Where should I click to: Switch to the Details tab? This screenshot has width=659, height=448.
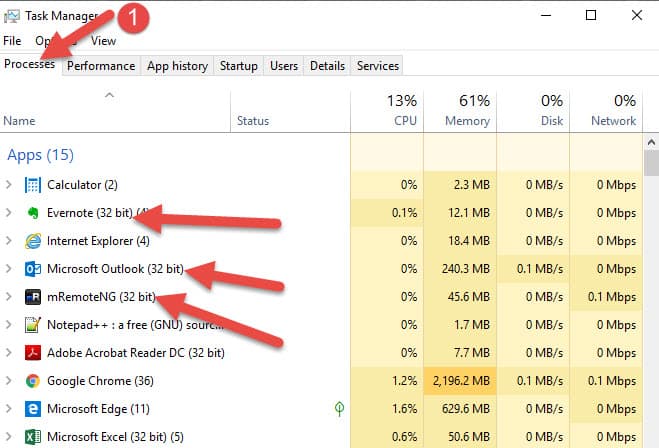327,66
